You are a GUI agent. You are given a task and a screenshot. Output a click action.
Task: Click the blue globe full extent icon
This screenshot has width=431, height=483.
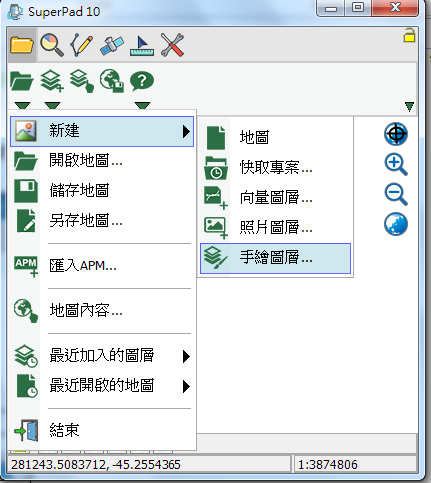tap(396, 224)
